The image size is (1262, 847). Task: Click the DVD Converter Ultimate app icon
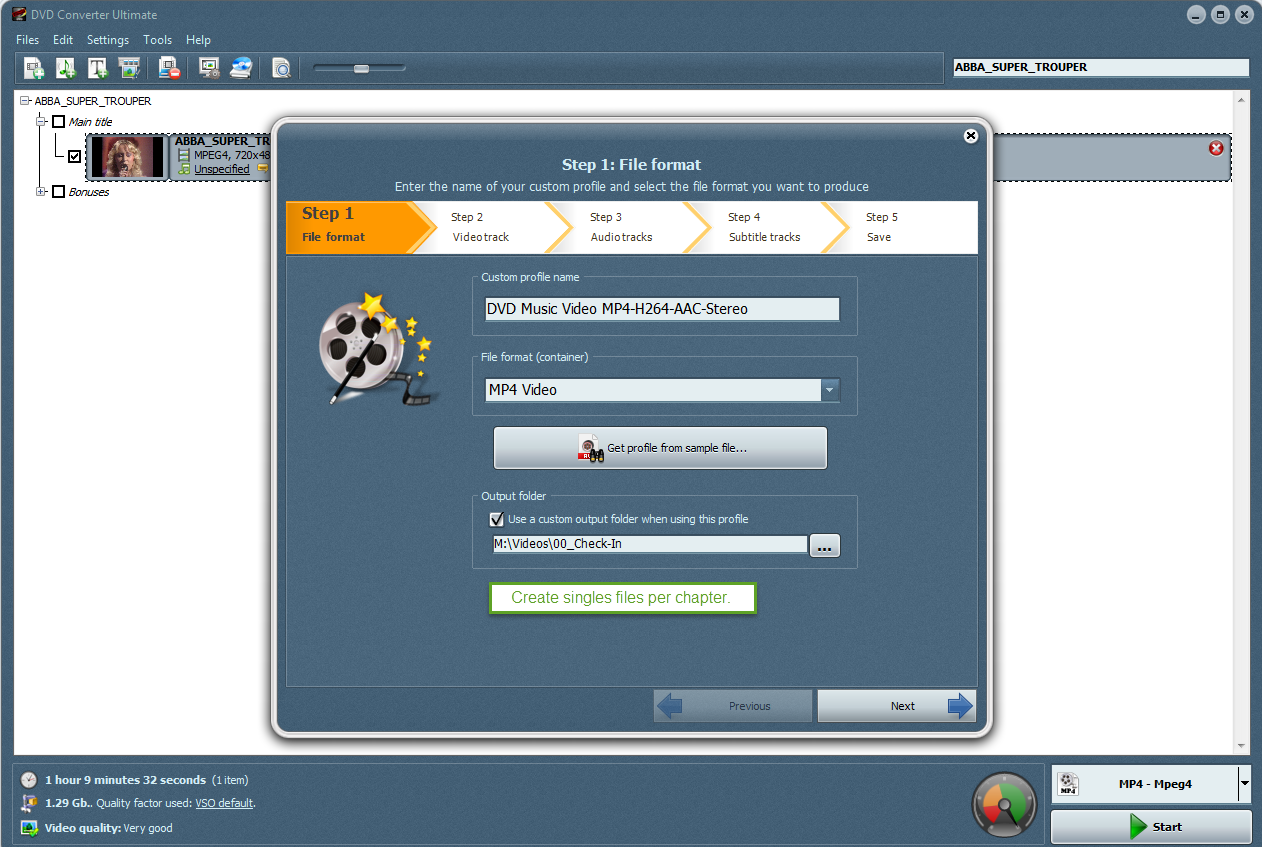tap(19, 14)
